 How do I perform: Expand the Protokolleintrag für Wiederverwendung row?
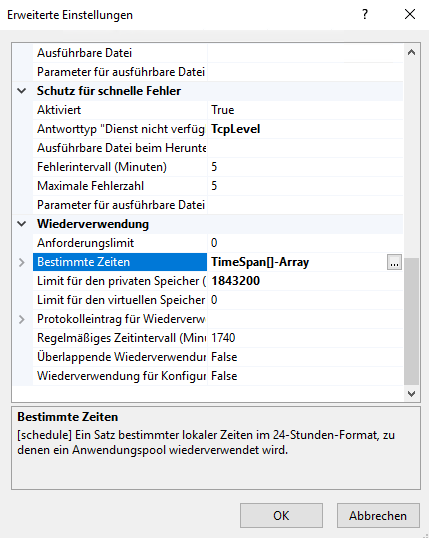(x=22, y=319)
